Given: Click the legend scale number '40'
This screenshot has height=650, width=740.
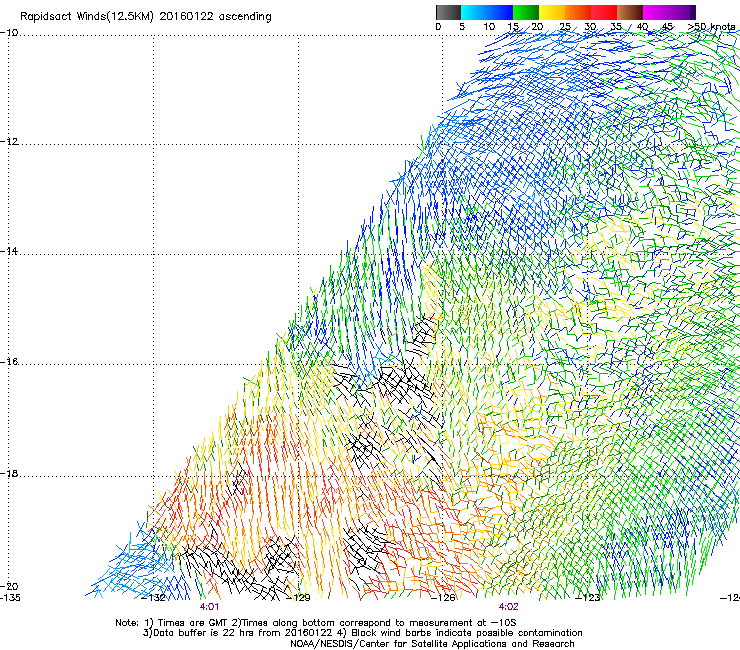Looking at the screenshot, I should [642, 27].
